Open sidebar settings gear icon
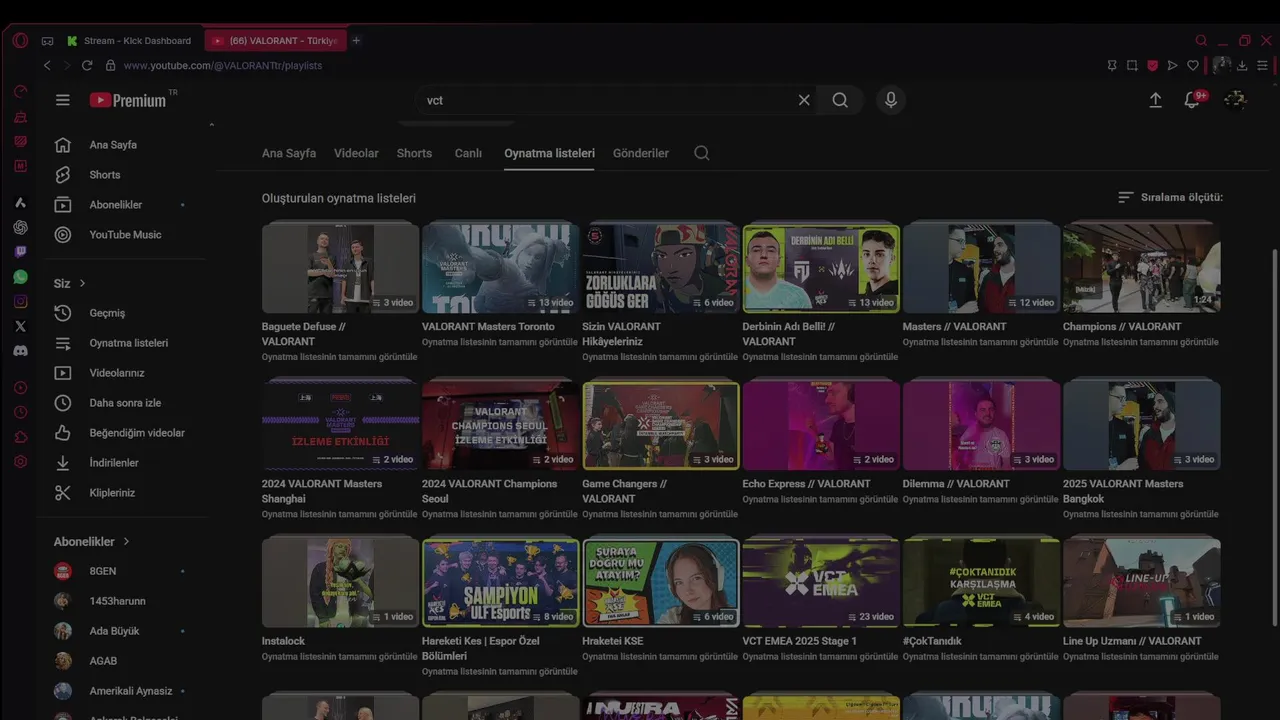The height and width of the screenshot is (720, 1280). (x=20, y=462)
